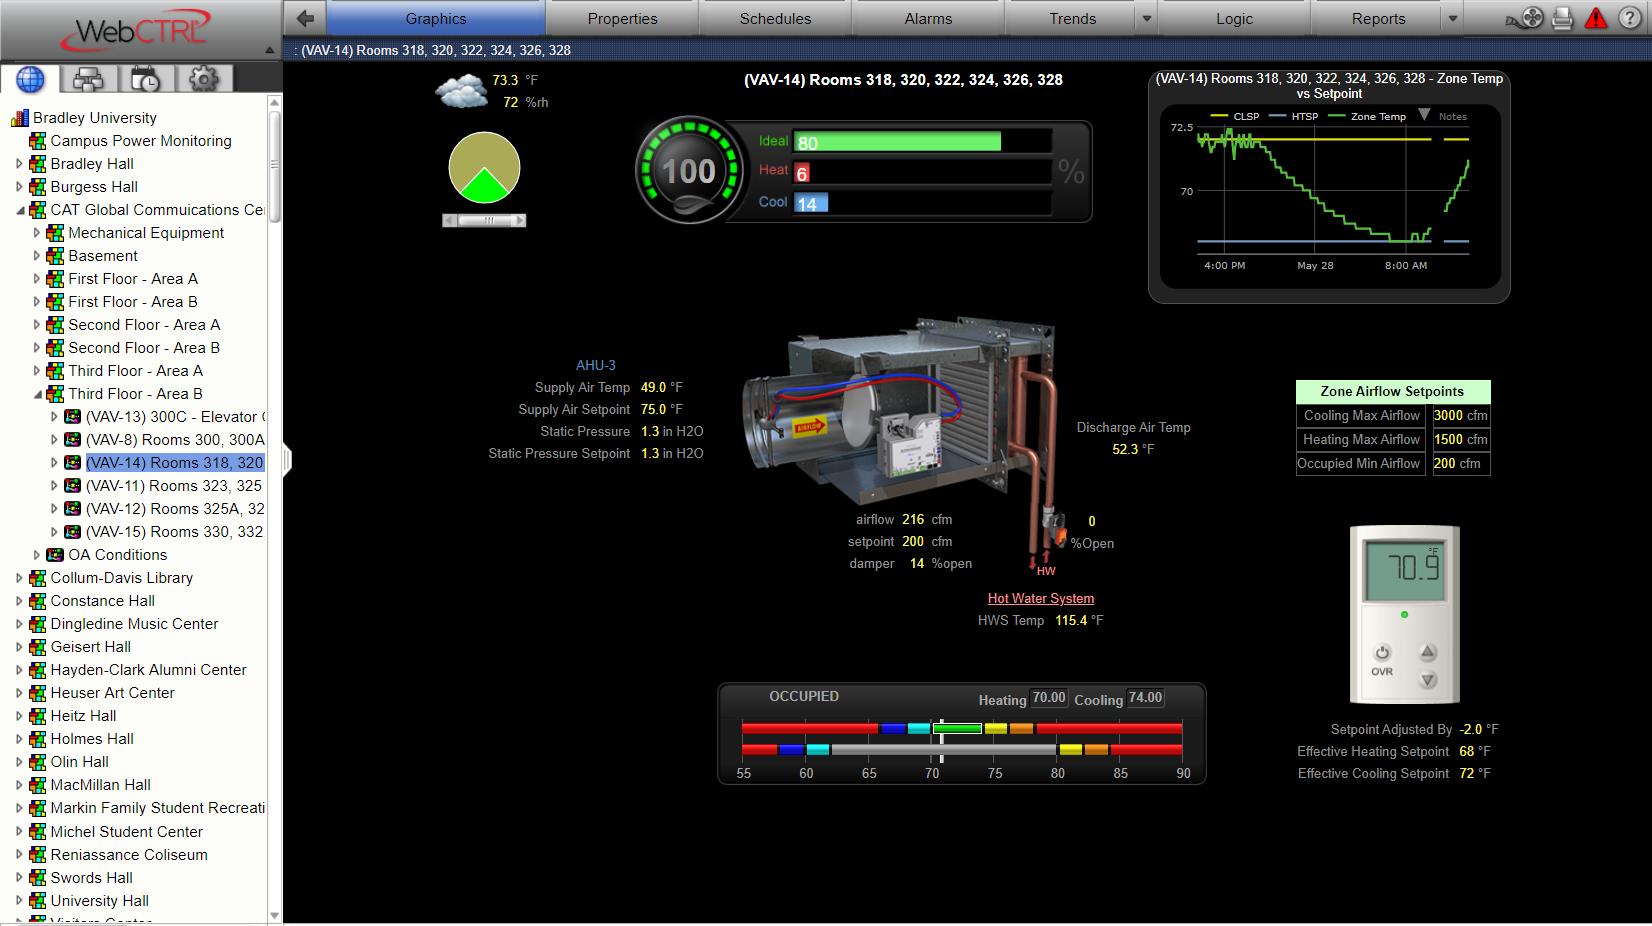Open the red alarm warning triangle

tap(1596, 18)
